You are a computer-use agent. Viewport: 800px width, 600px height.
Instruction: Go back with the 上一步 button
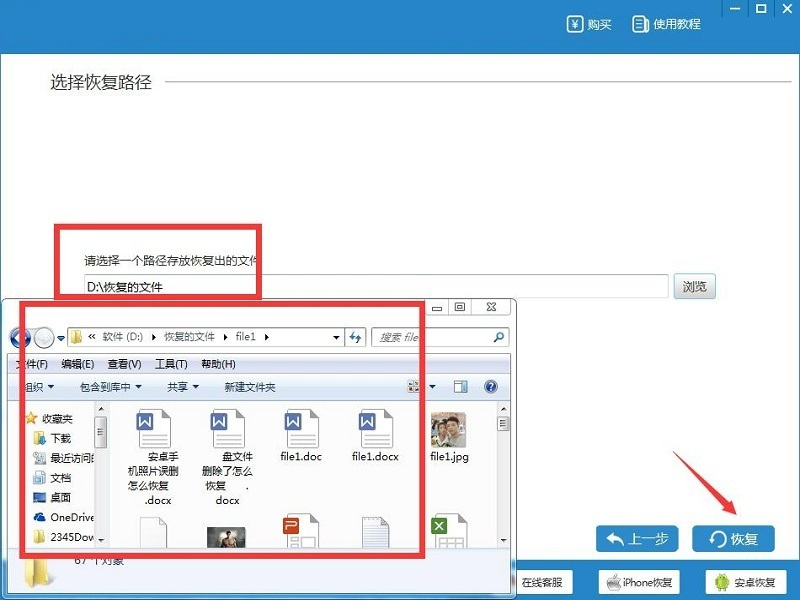pos(637,539)
